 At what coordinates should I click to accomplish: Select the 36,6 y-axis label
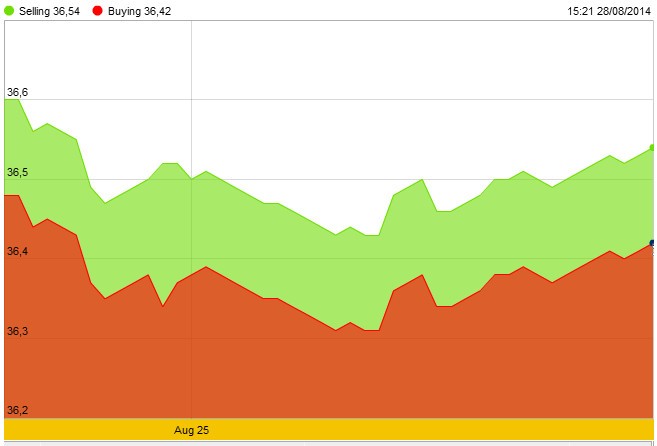click(x=18, y=93)
